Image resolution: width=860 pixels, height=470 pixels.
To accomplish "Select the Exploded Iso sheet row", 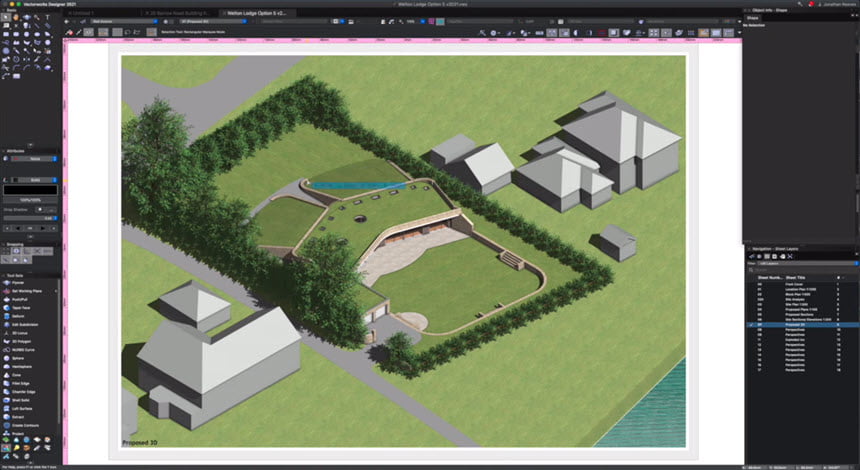I will [802, 340].
